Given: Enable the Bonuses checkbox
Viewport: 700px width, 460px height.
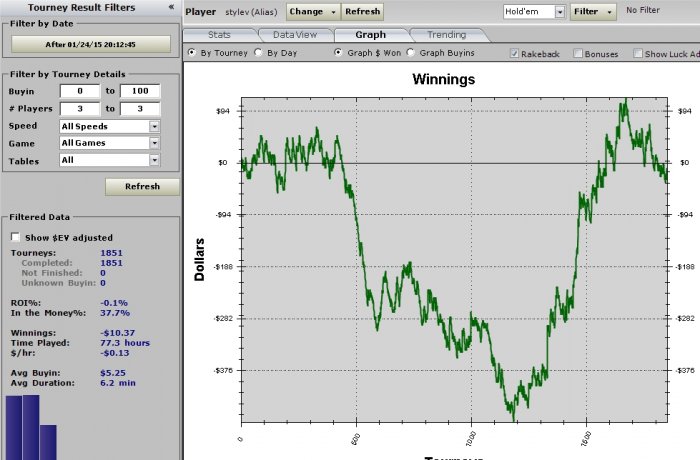Looking at the screenshot, I should tap(578, 54).
